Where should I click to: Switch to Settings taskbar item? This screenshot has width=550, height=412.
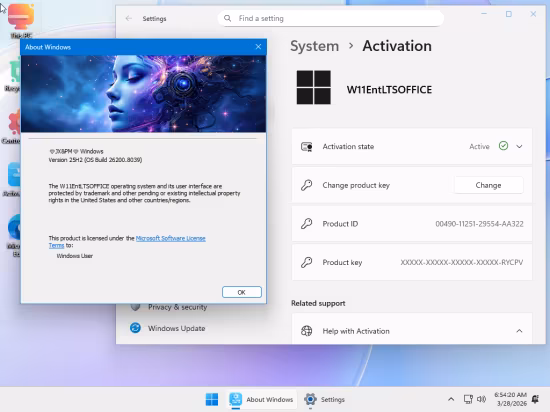click(x=324, y=399)
